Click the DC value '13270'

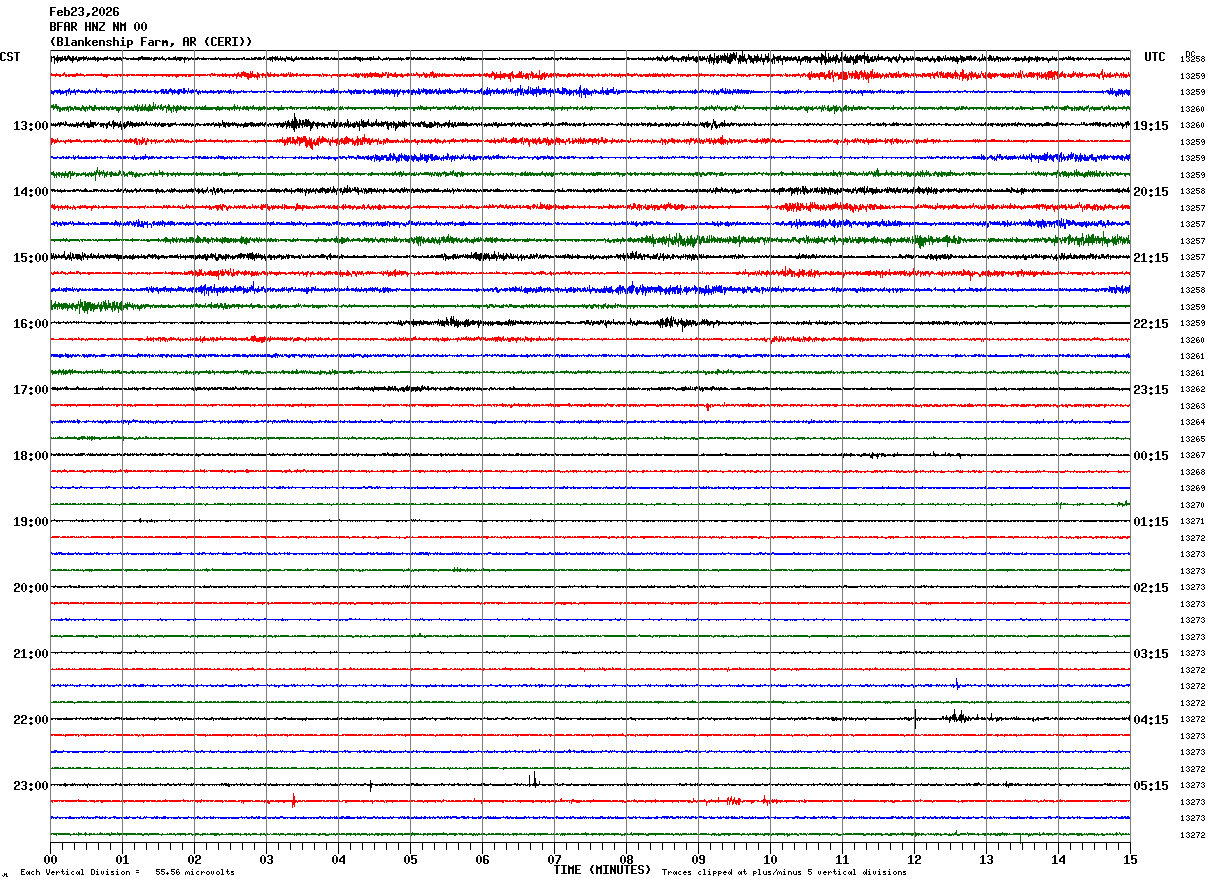pyautogui.click(x=1192, y=506)
